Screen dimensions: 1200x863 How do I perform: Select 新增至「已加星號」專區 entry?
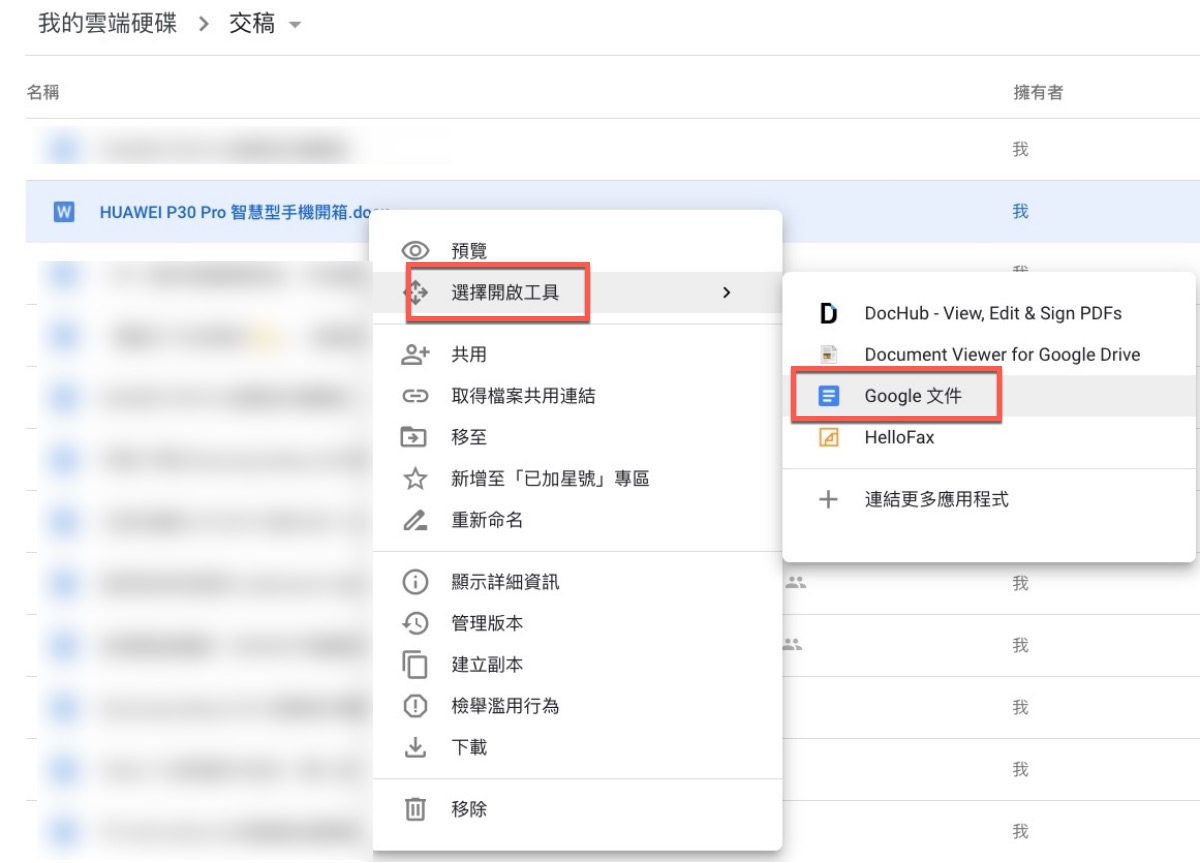pos(577,479)
